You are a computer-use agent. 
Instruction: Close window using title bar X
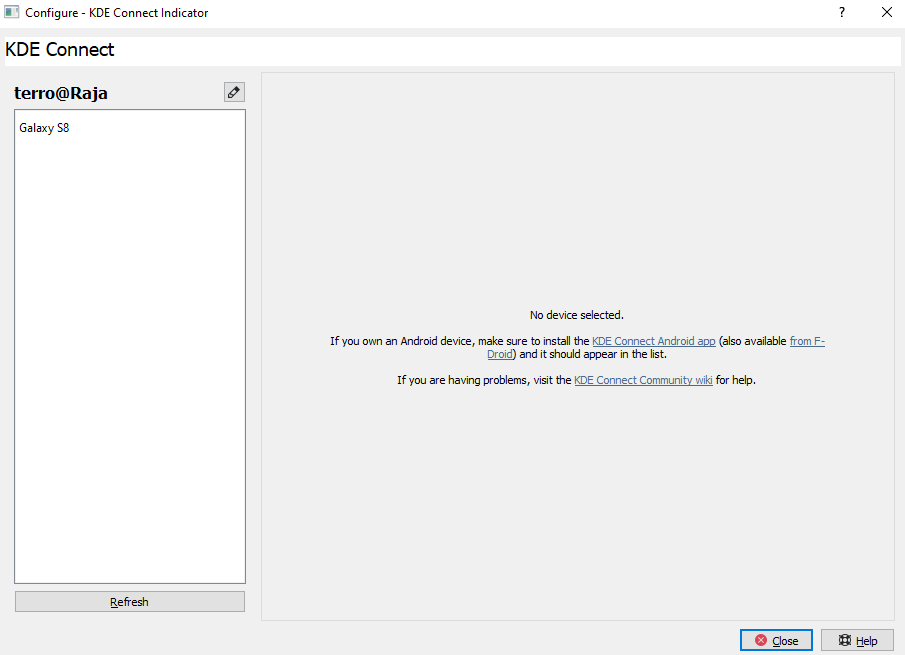pos(887,12)
